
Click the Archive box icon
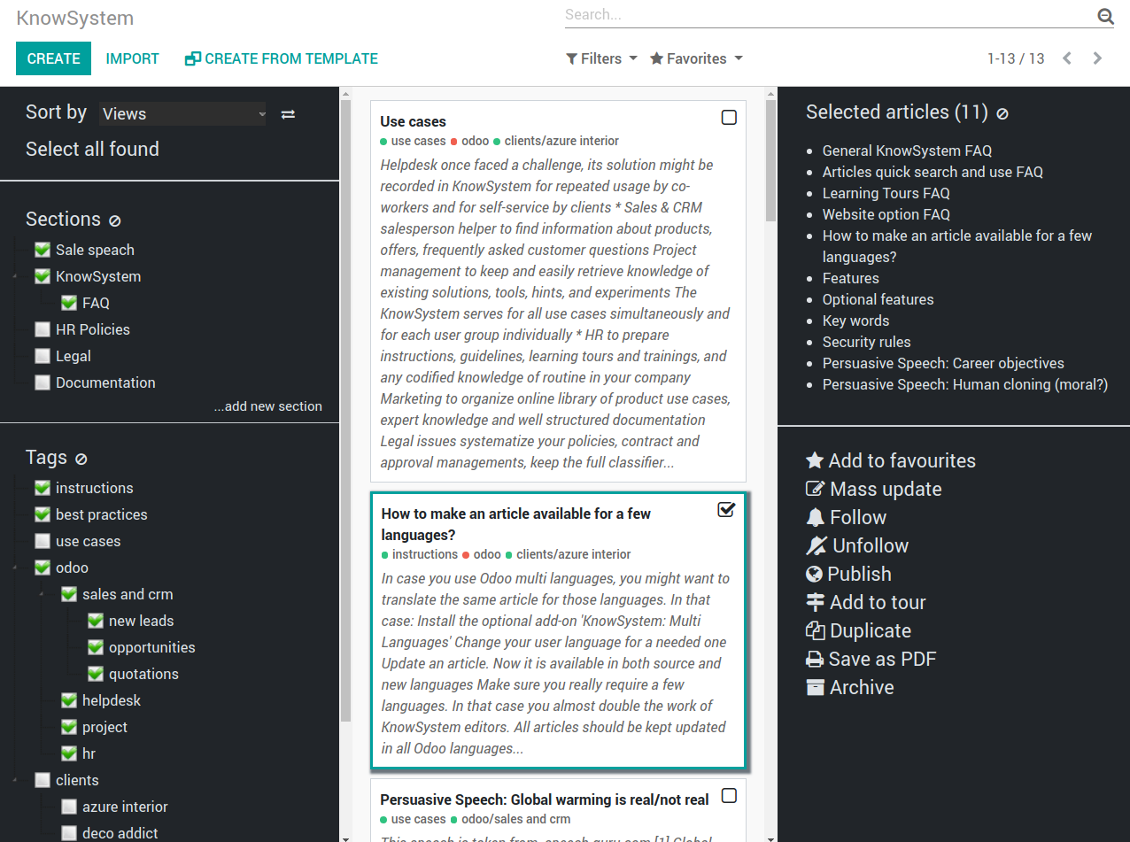(814, 687)
